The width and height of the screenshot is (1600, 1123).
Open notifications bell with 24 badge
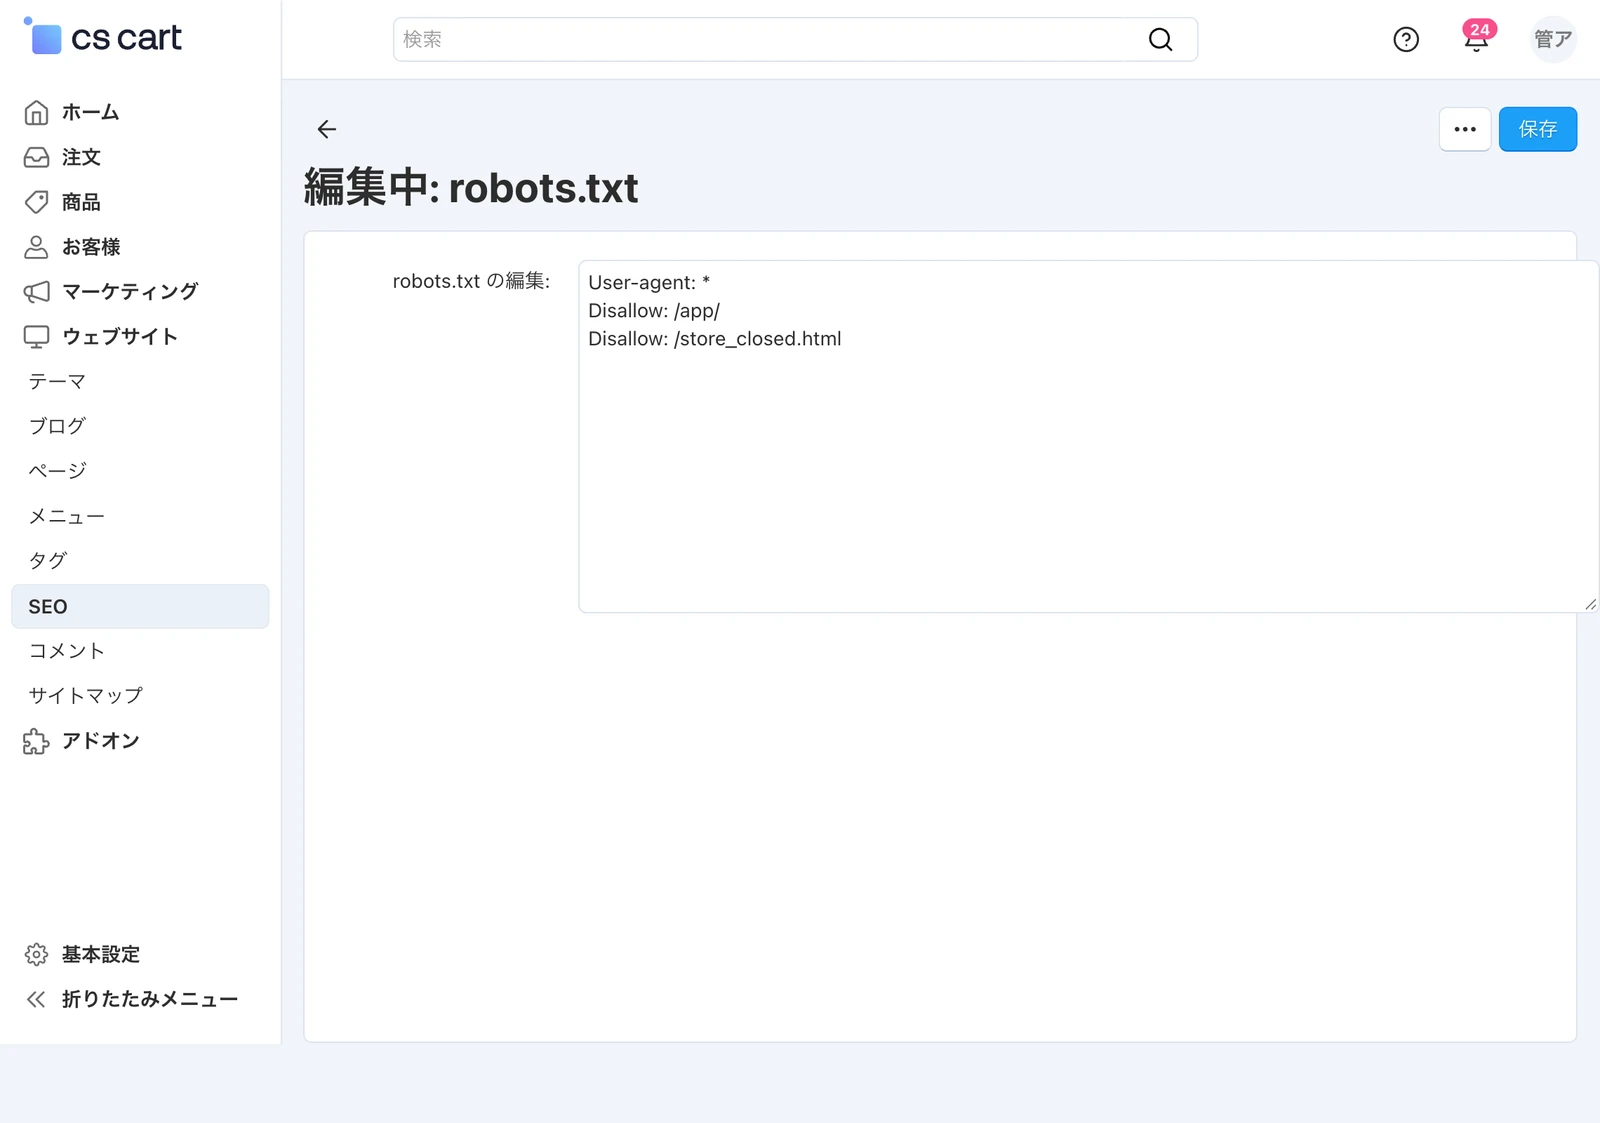pos(1477,37)
